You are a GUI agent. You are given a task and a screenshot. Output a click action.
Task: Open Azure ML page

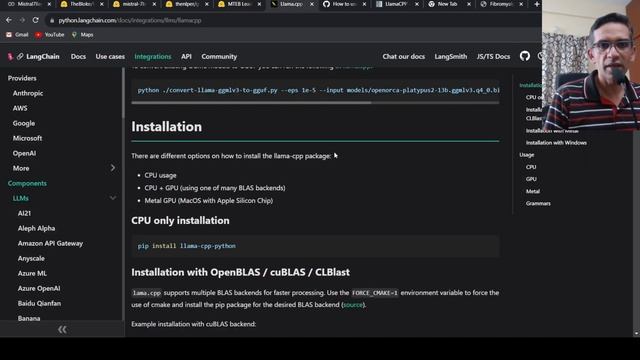pyautogui.click(x=32, y=273)
